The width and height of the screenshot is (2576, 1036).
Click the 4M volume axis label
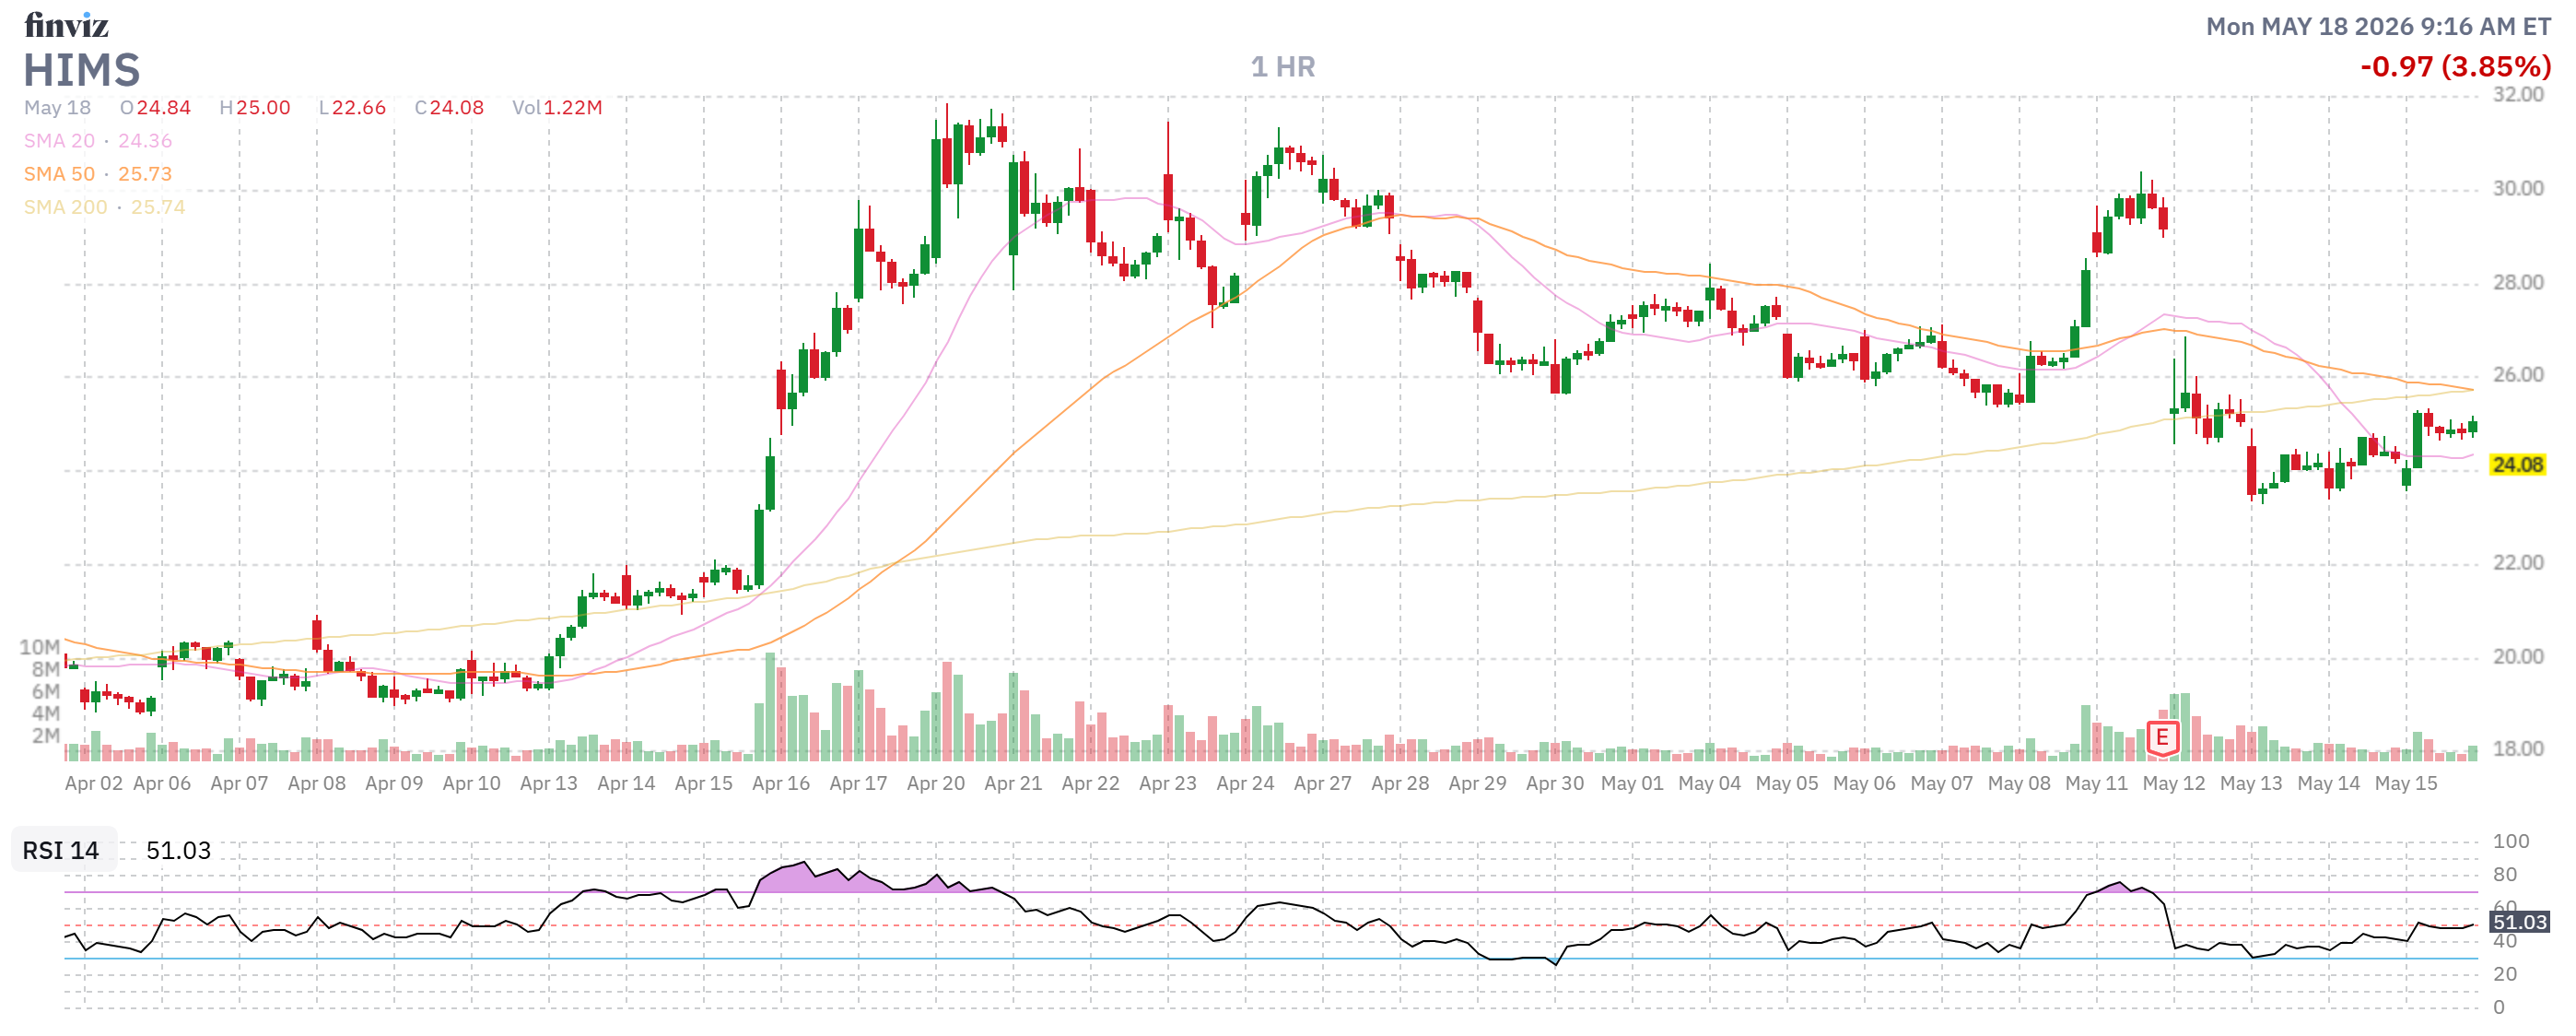click(46, 713)
